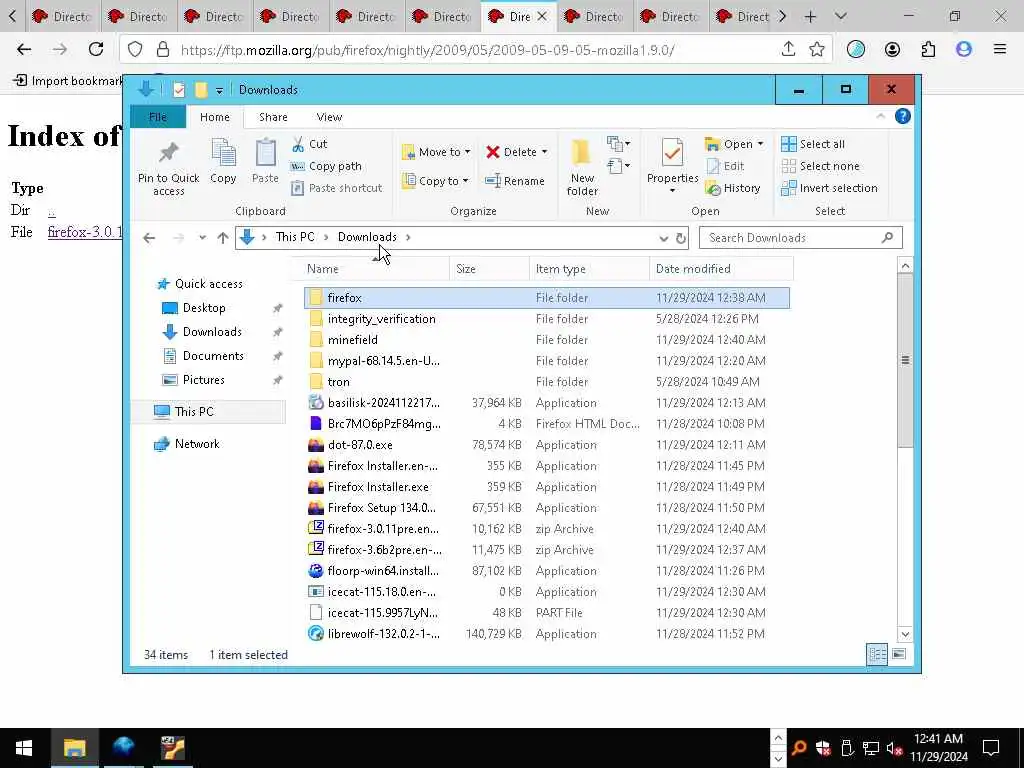The height and width of the screenshot is (768, 1024).
Task: Switch to large icons view
Action: tap(899, 654)
